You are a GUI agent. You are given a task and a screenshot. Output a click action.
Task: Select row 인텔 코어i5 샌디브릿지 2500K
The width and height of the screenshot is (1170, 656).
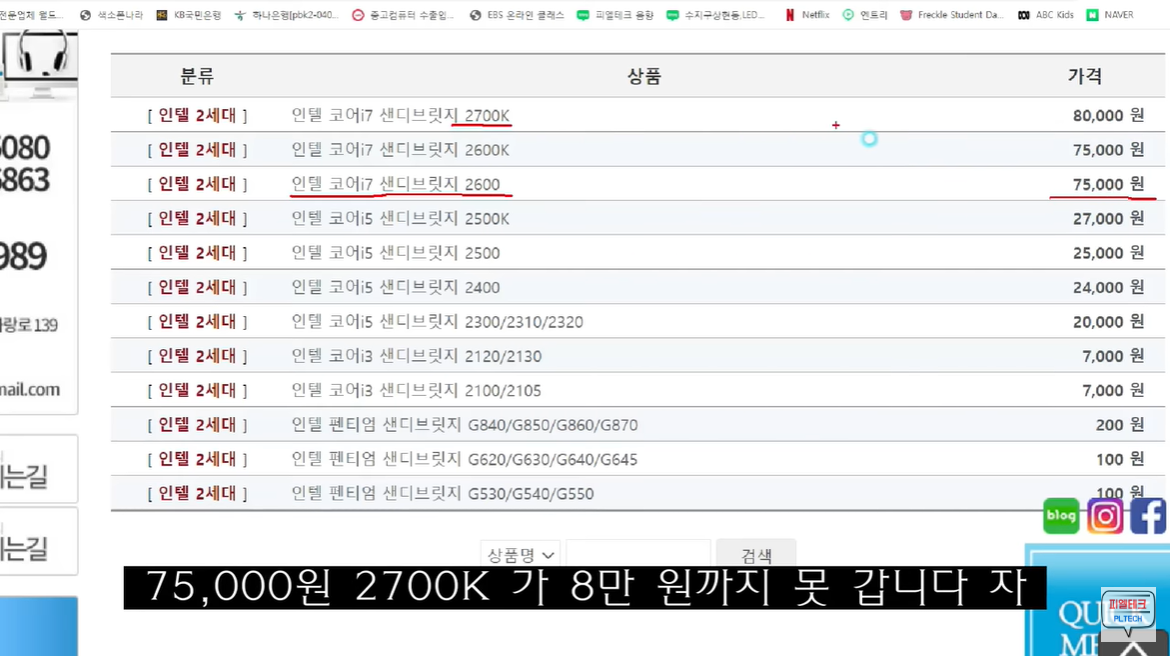[638, 218]
